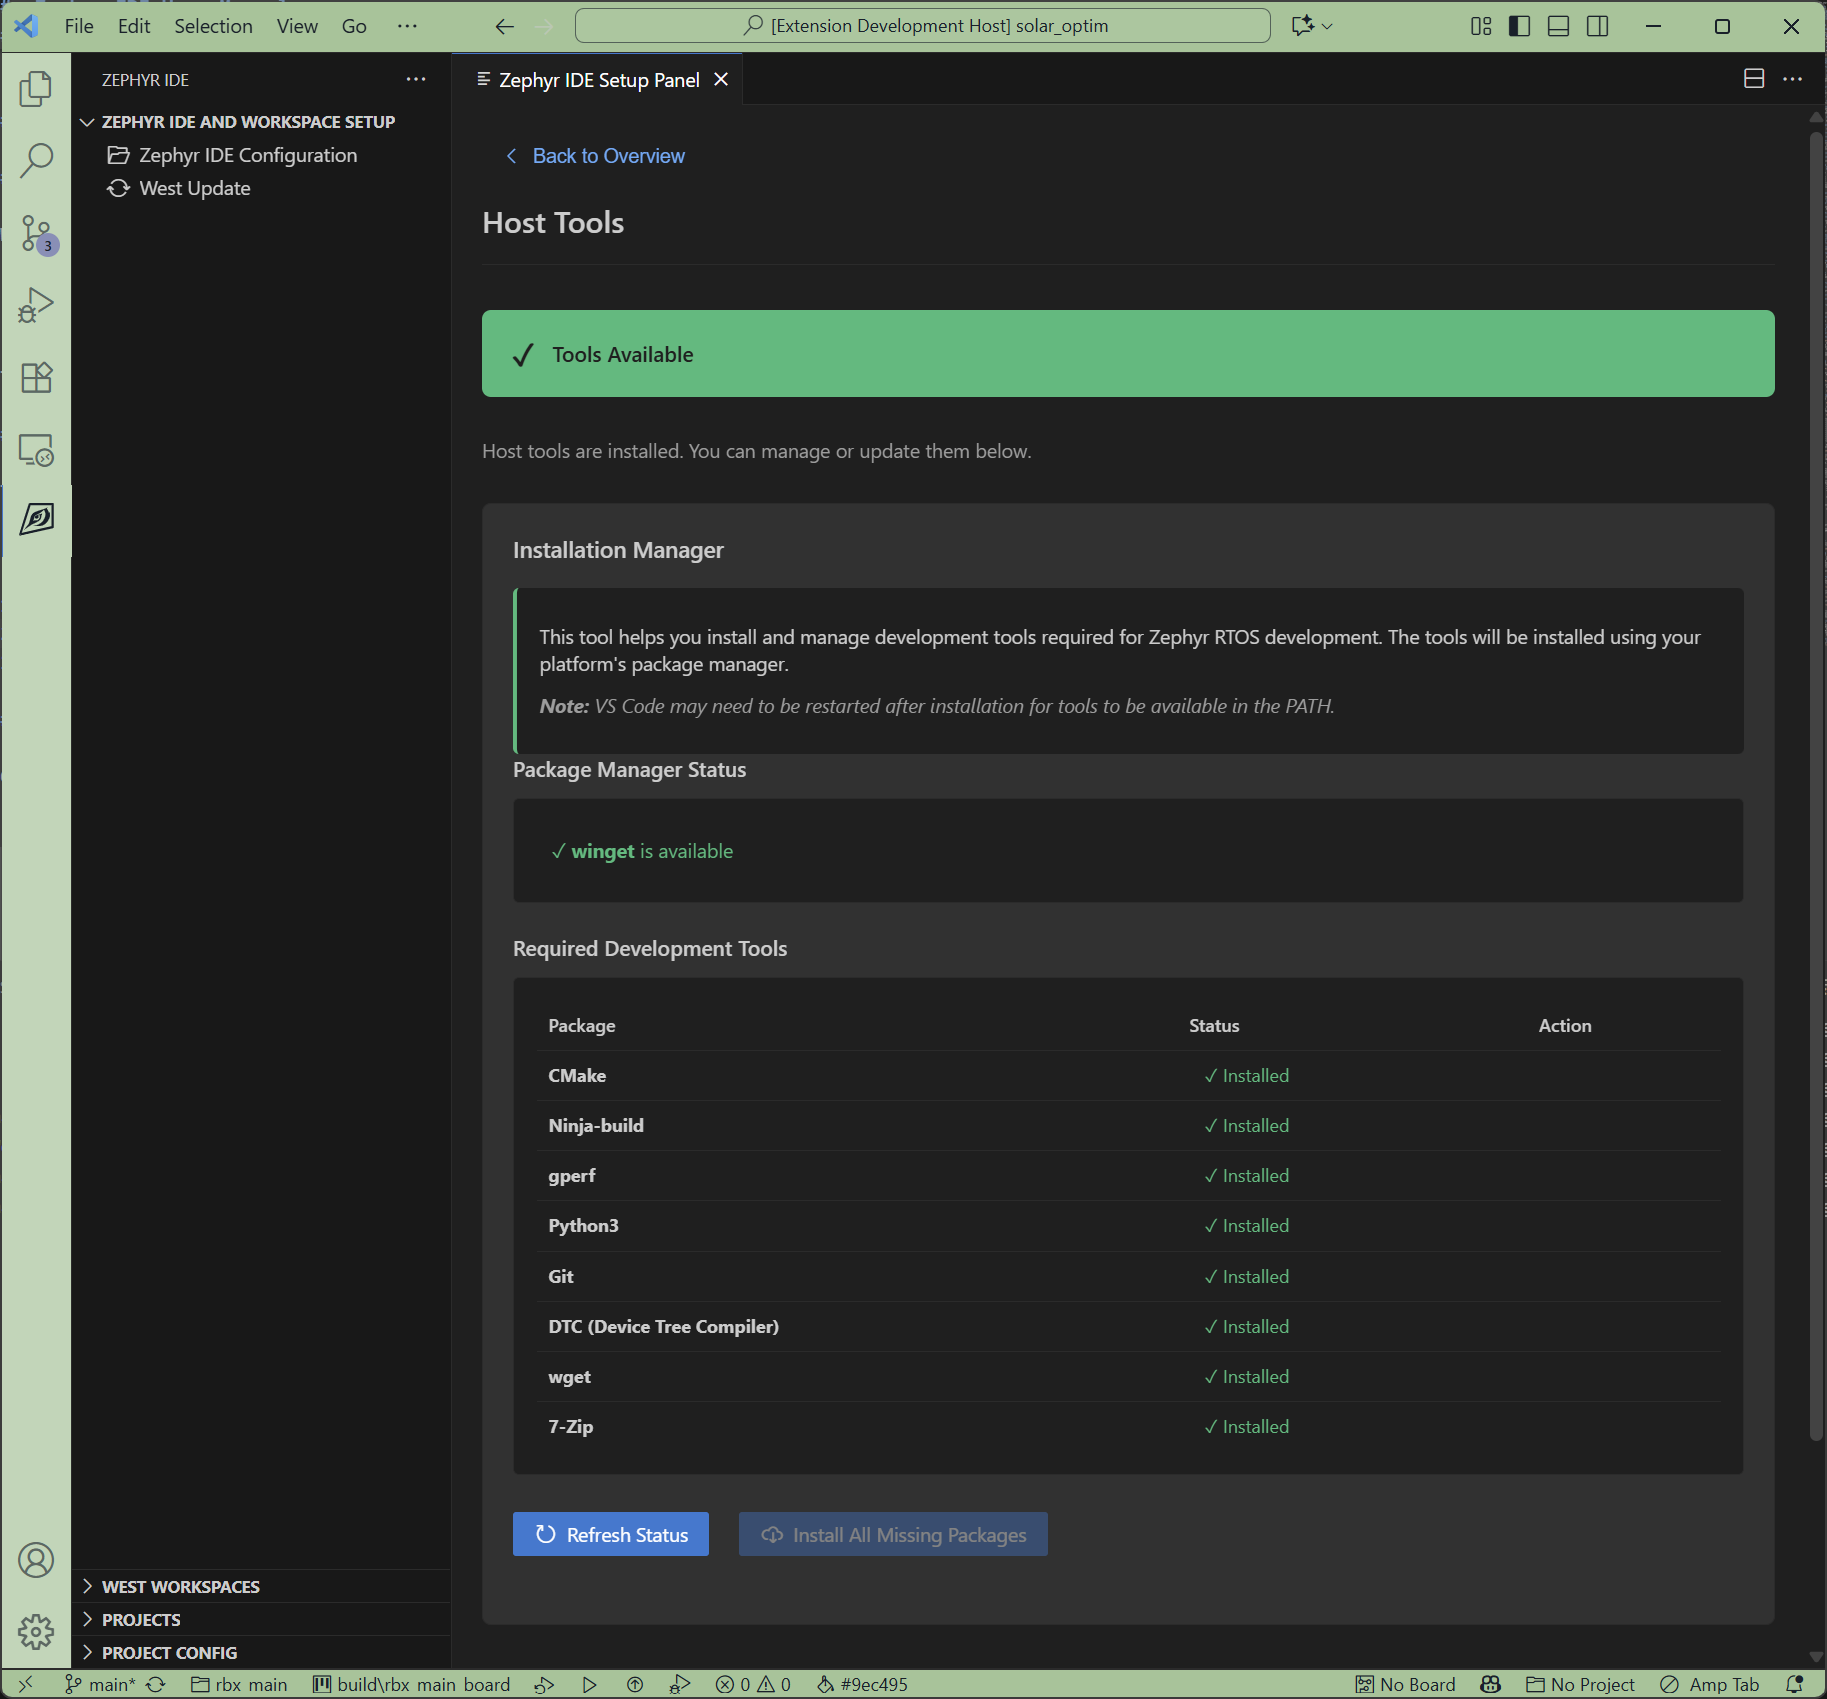
Task: Click the DTC (Device Tree Compiler) row
Action: (x=1128, y=1326)
